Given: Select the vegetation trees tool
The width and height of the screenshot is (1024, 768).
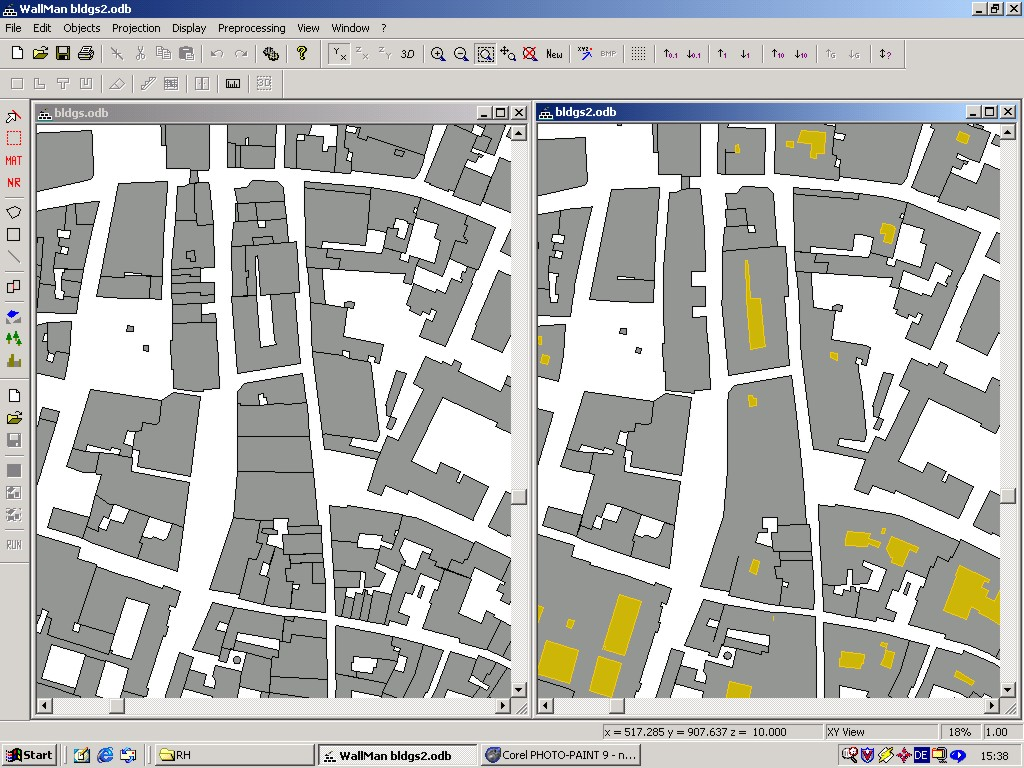Looking at the screenshot, I should 13,339.
